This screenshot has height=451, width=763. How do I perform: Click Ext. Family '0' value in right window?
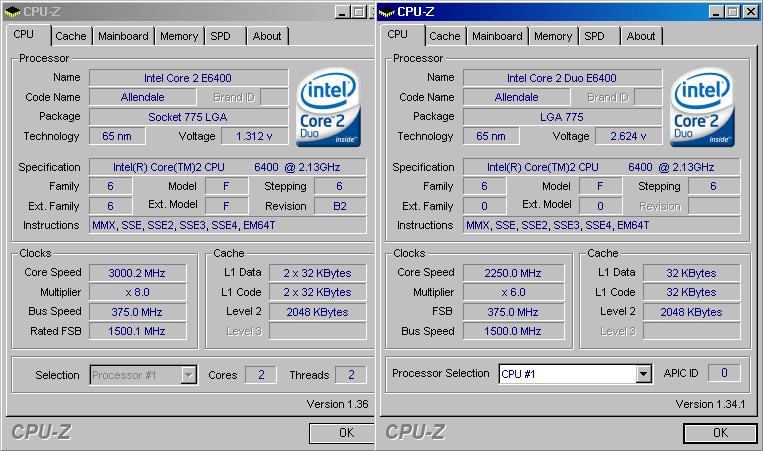485,206
